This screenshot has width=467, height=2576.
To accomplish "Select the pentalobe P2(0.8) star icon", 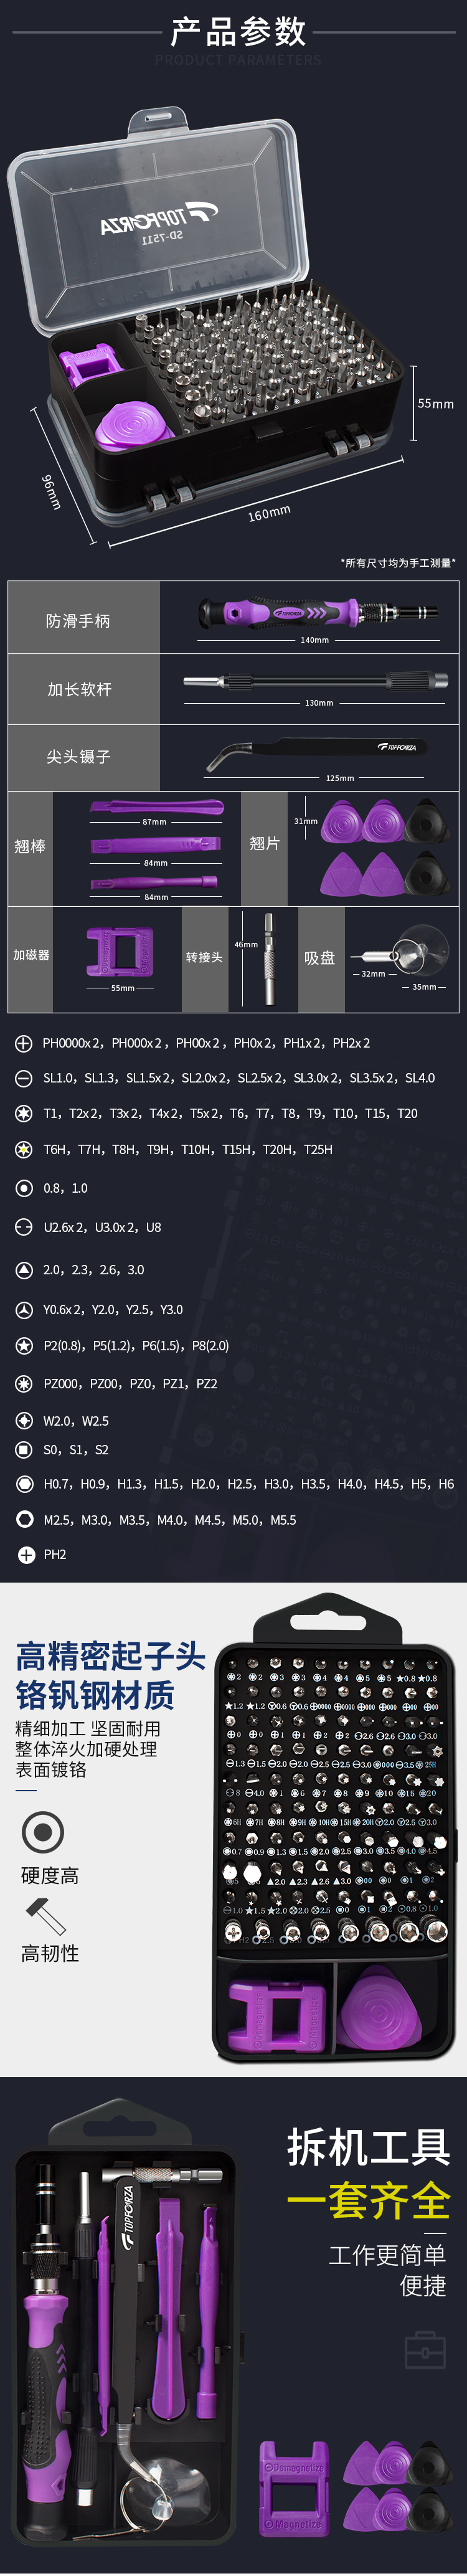I will point(24,1346).
